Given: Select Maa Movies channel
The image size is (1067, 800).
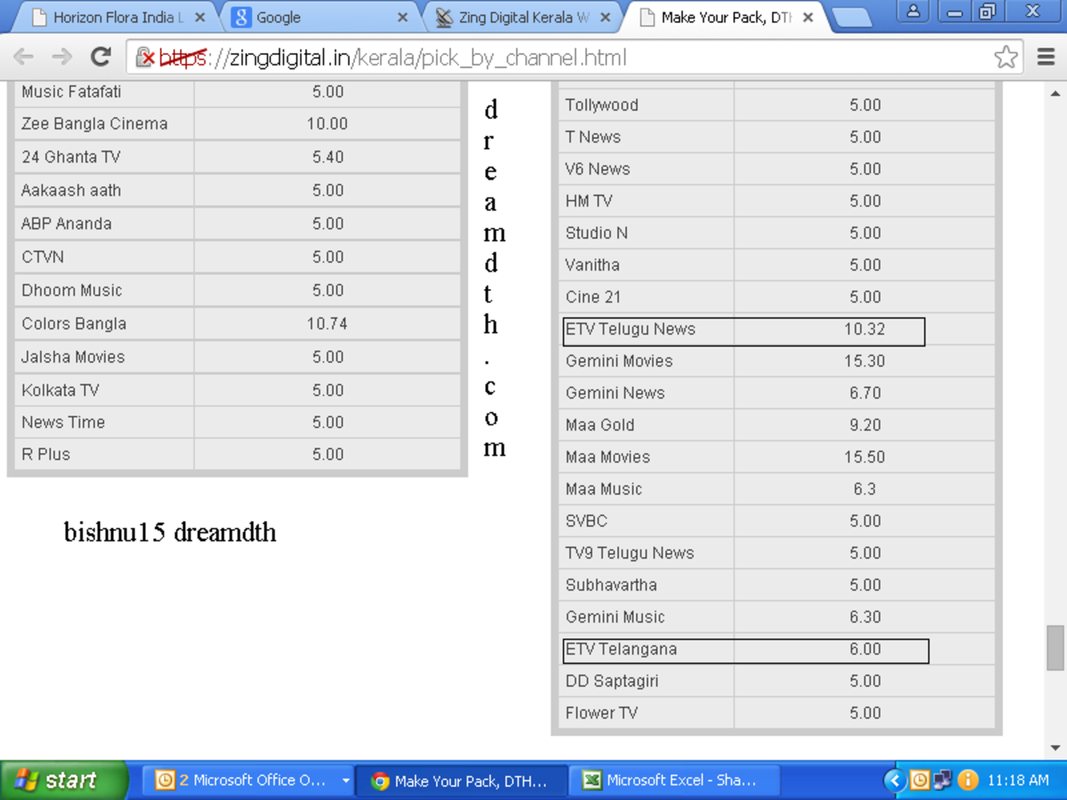Looking at the screenshot, I should pyautogui.click(x=608, y=457).
